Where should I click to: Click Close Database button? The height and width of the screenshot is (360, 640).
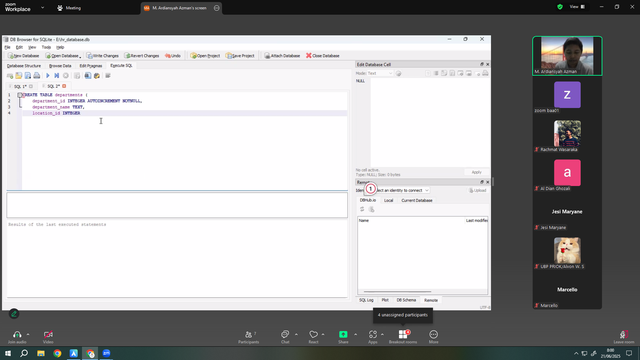323,56
